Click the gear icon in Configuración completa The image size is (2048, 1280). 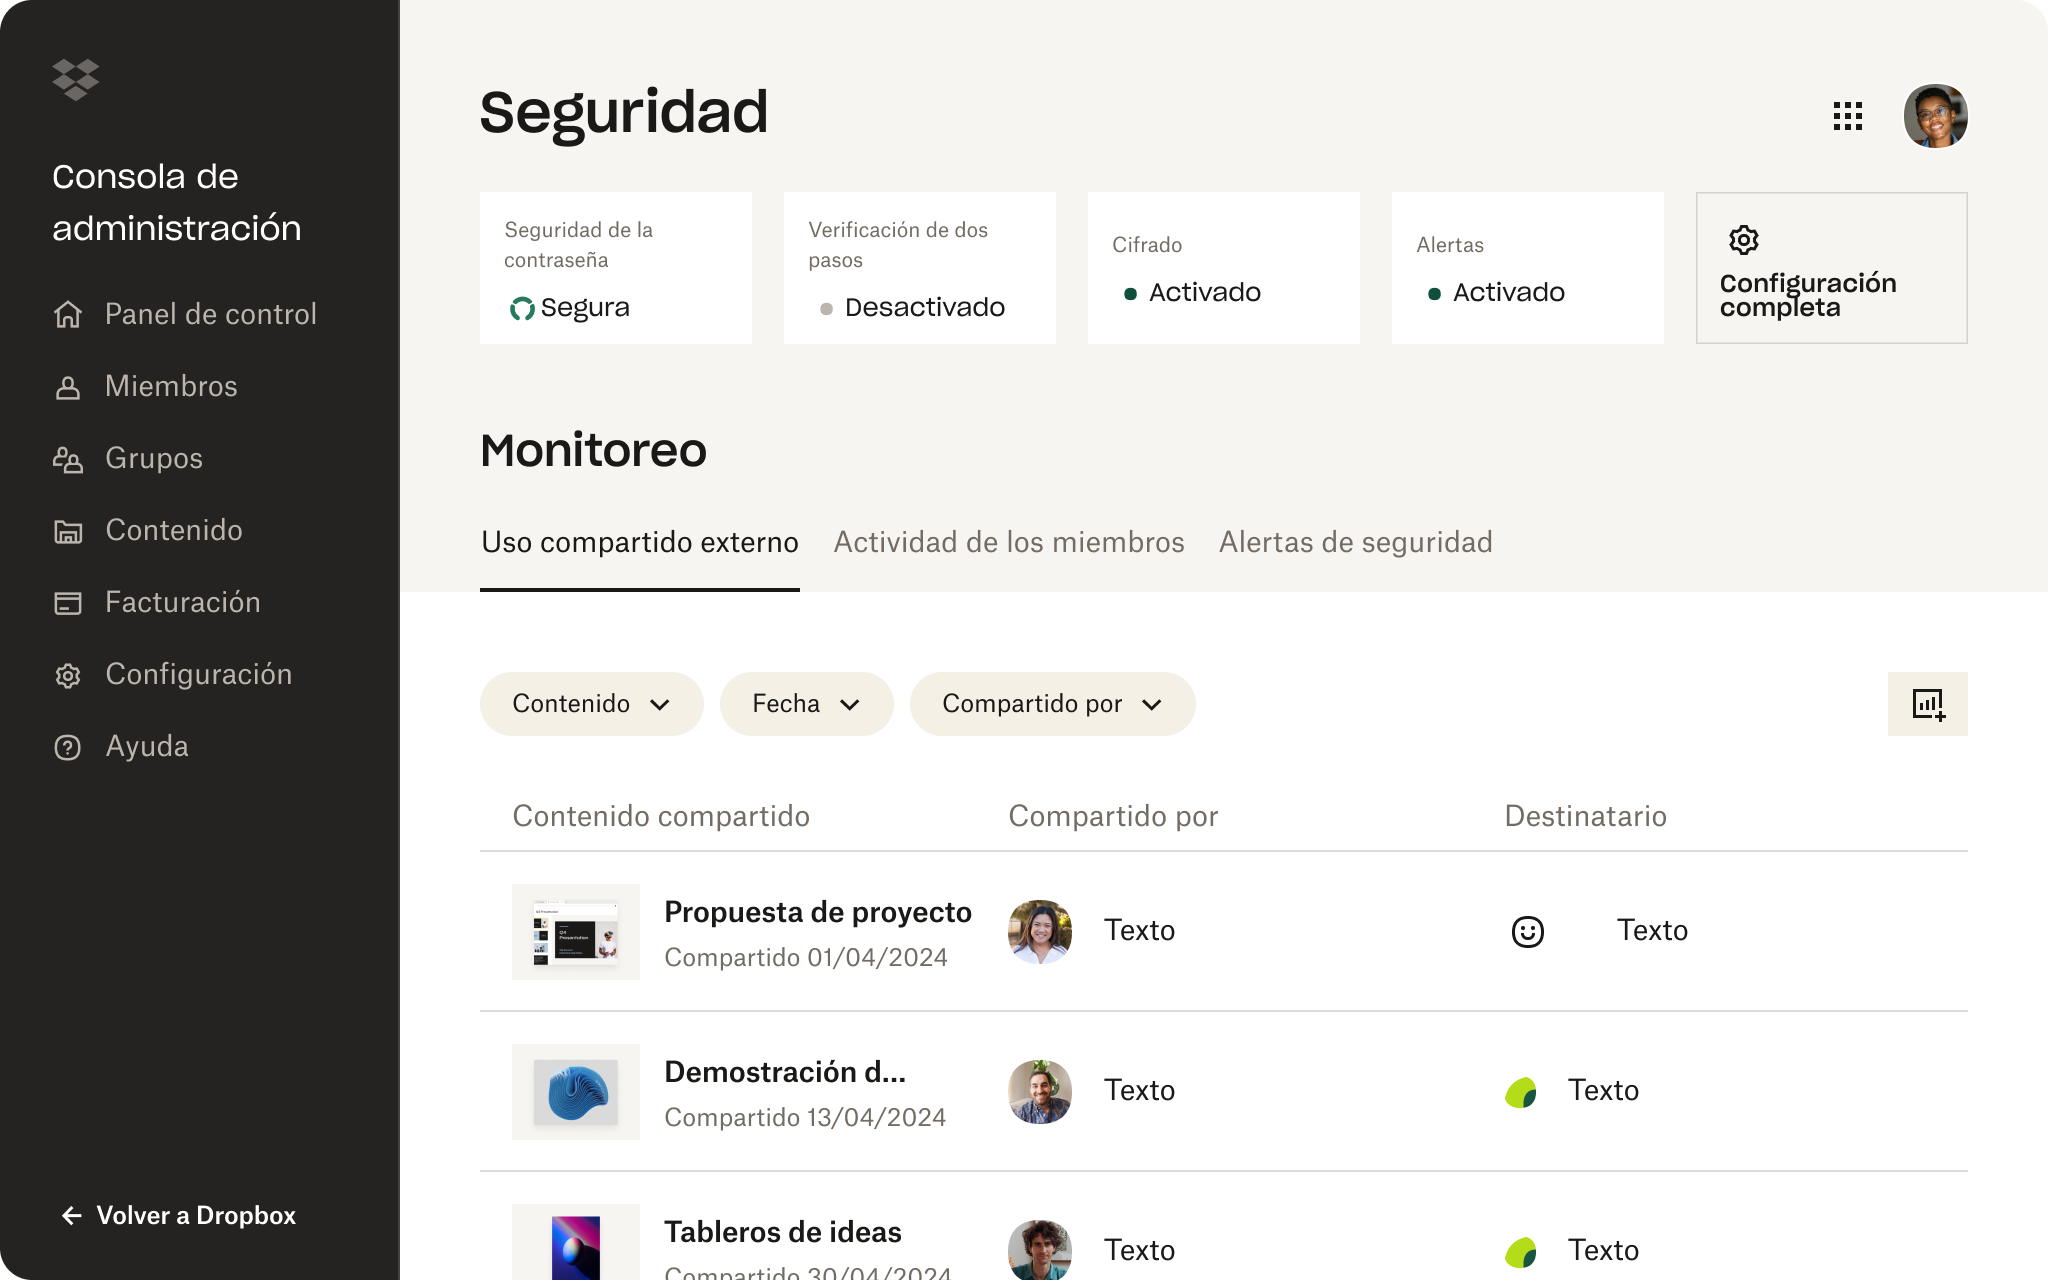coord(1744,240)
